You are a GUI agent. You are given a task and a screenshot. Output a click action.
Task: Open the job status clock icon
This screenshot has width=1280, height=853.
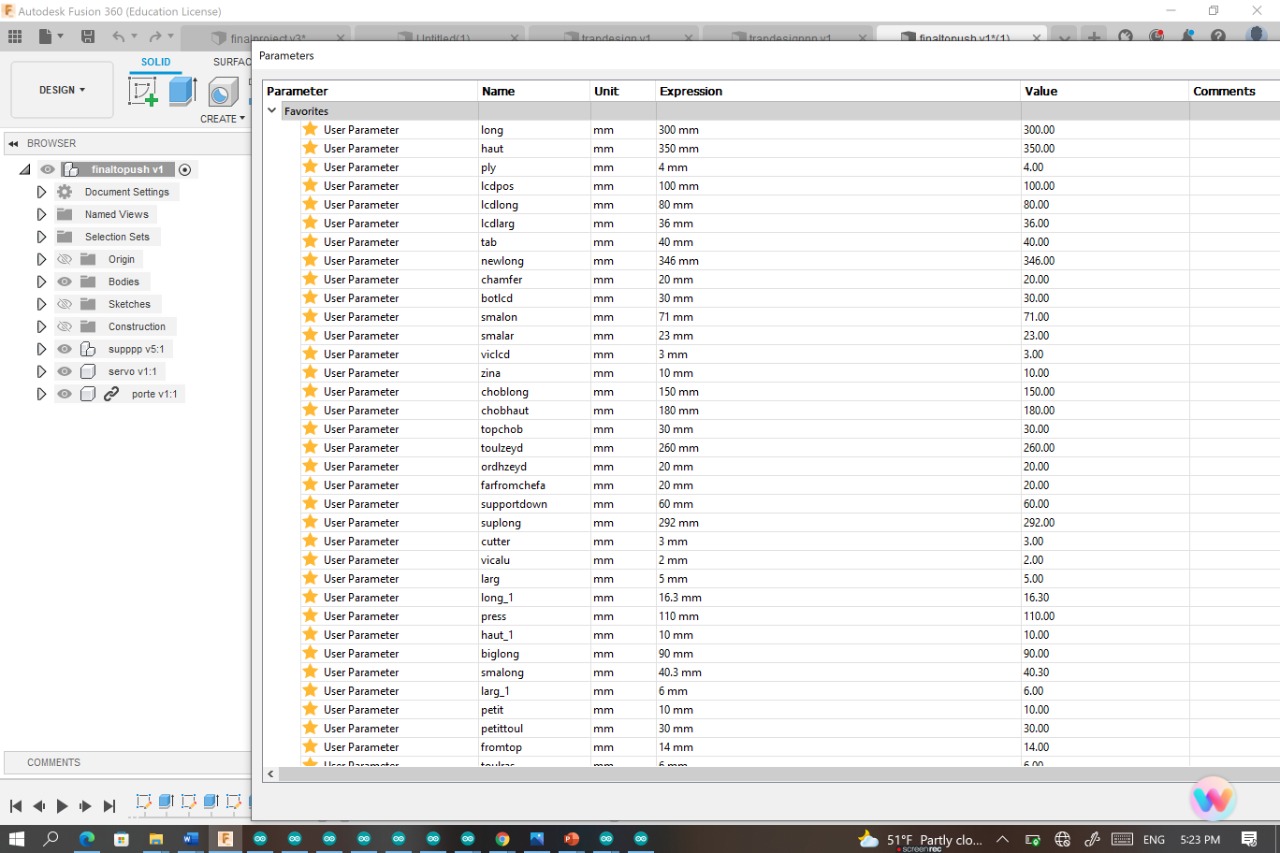click(x=1156, y=37)
